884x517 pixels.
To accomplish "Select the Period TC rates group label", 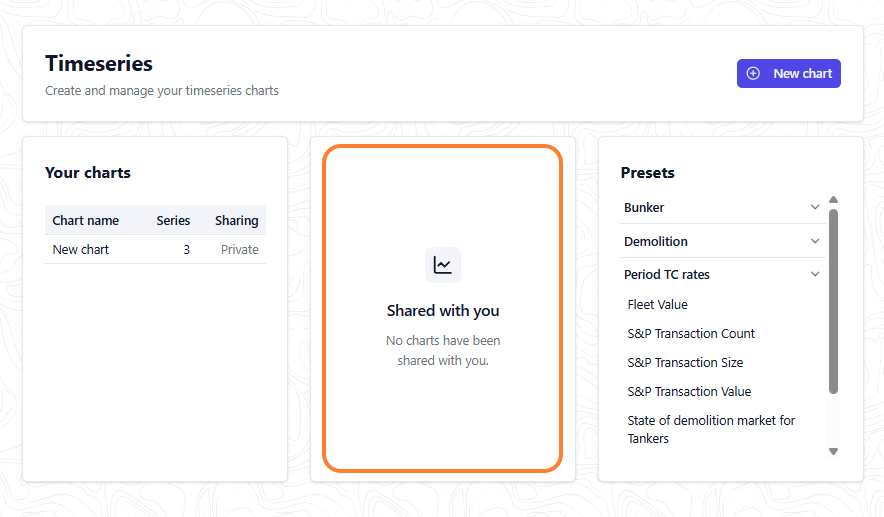I will click(x=666, y=275).
